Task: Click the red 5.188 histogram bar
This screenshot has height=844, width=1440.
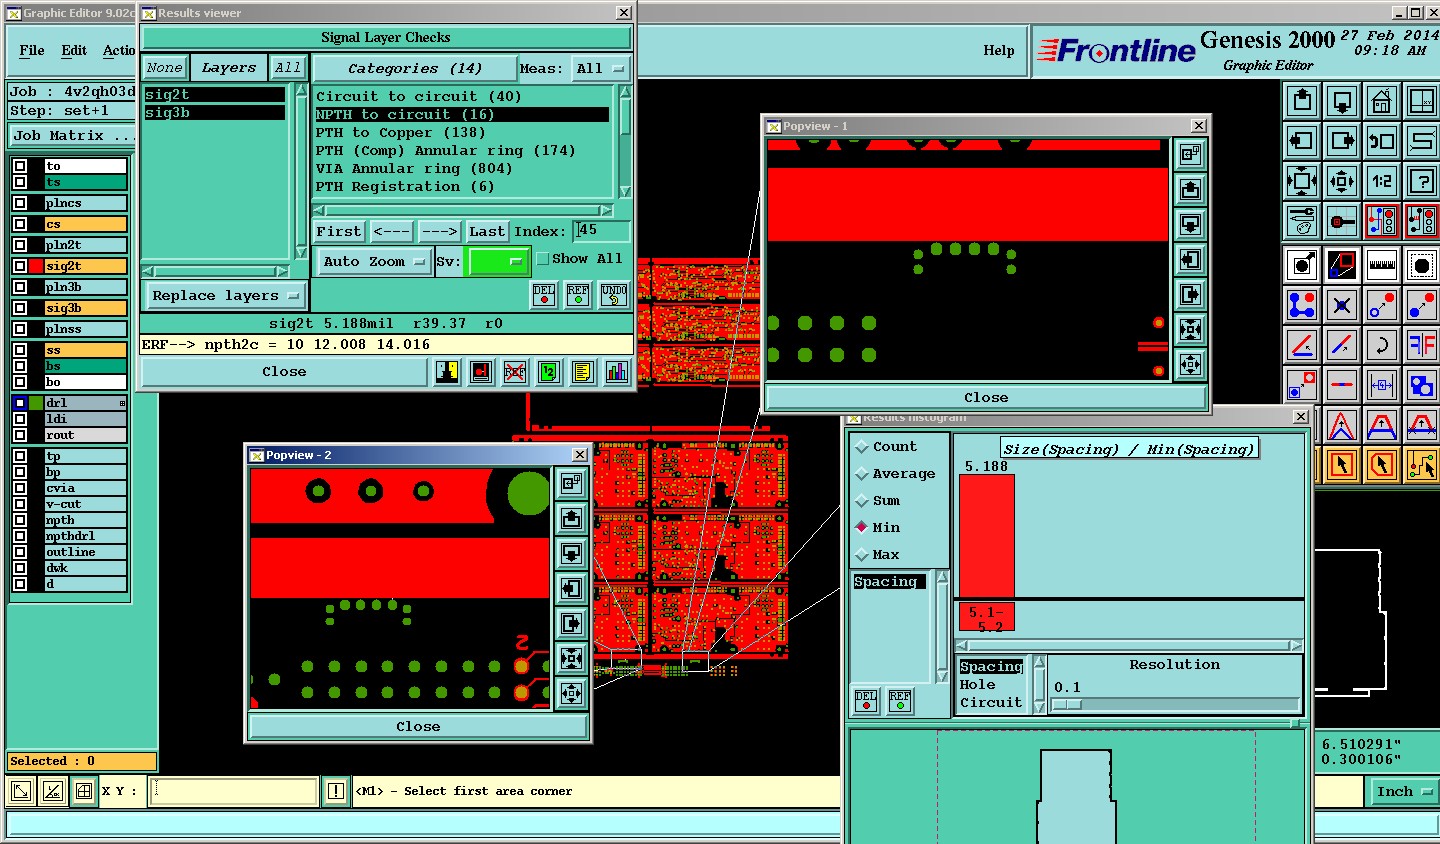Action: [986, 536]
